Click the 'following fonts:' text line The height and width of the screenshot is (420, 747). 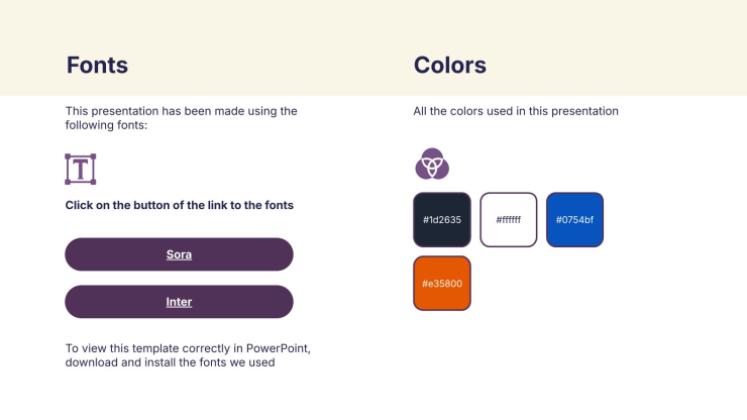tap(106, 125)
